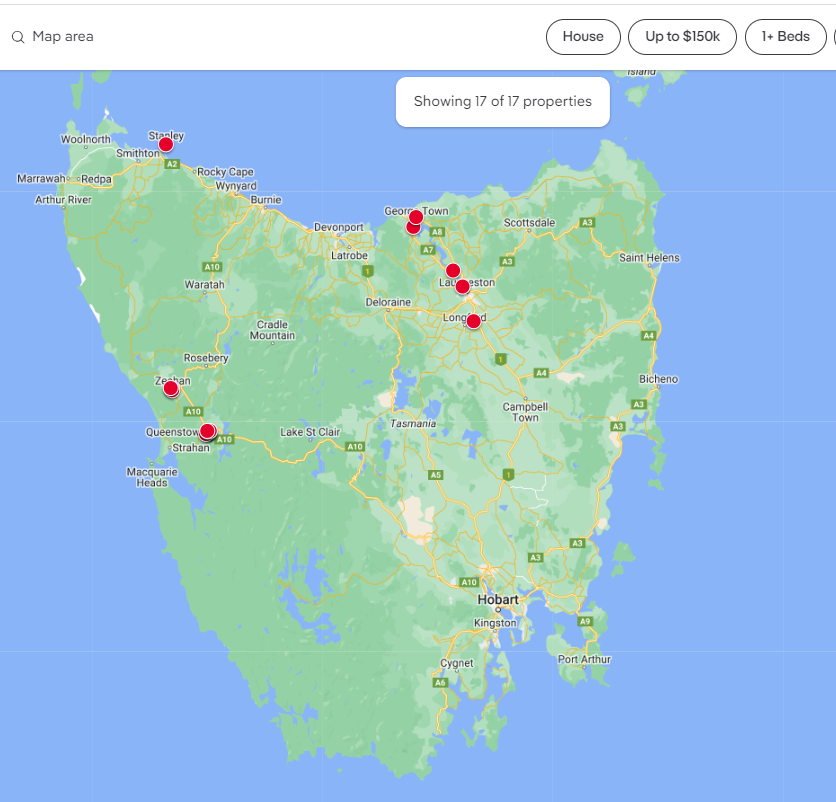The height and width of the screenshot is (802, 836).
Task: Click the upper George Town property marker
Action: [x=417, y=217]
